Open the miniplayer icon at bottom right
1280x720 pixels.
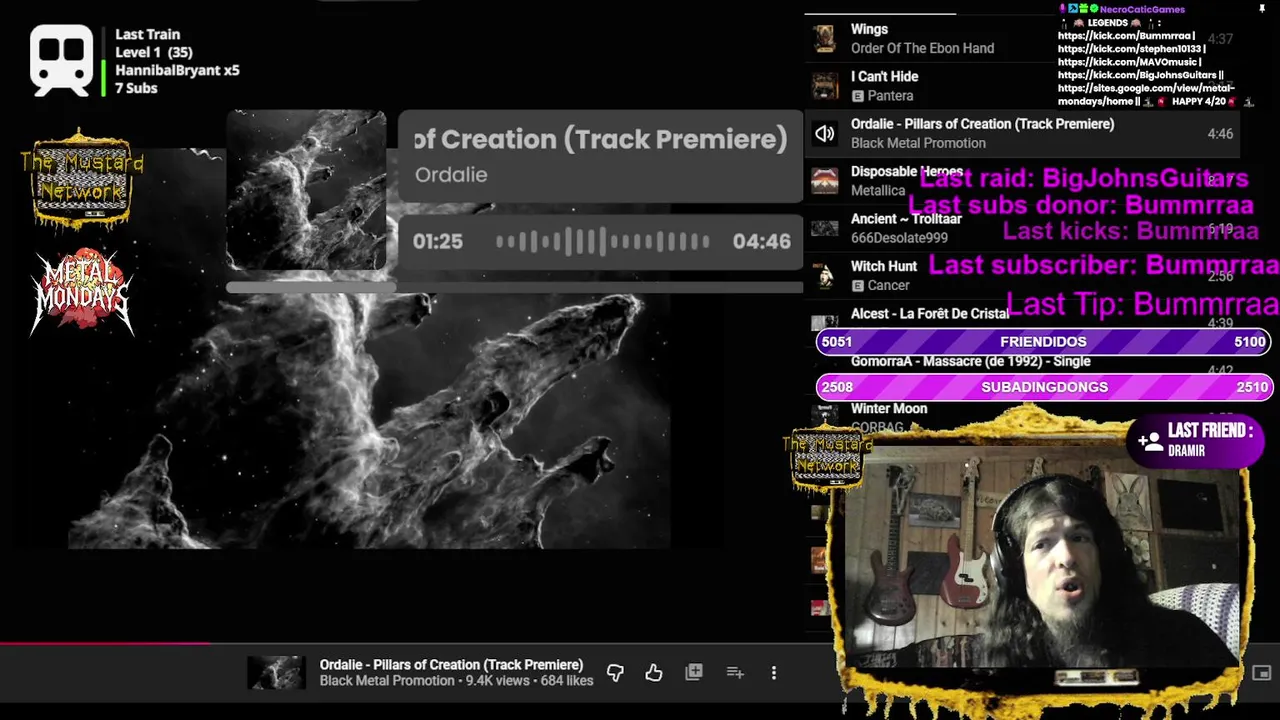[1262, 673]
